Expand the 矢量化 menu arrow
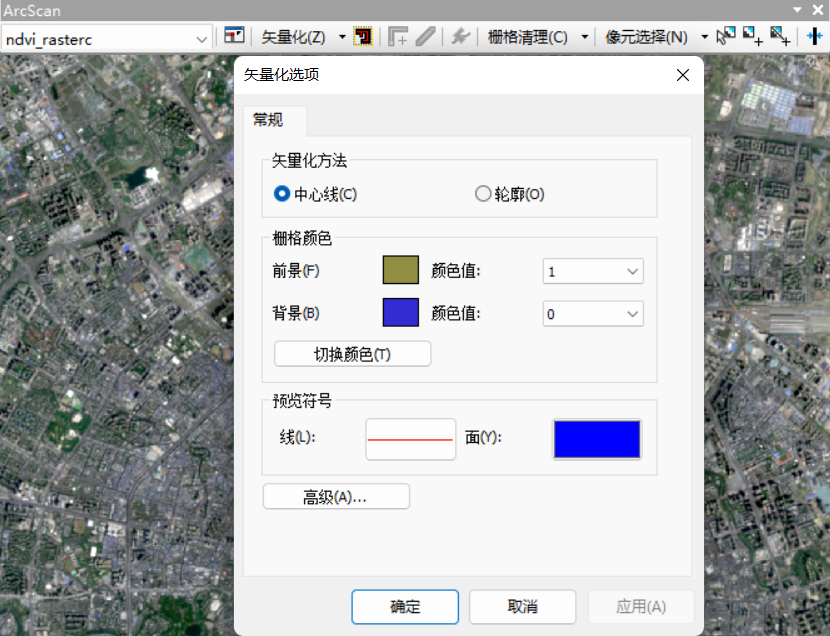This screenshot has width=830, height=636. (x=342, y=37)
